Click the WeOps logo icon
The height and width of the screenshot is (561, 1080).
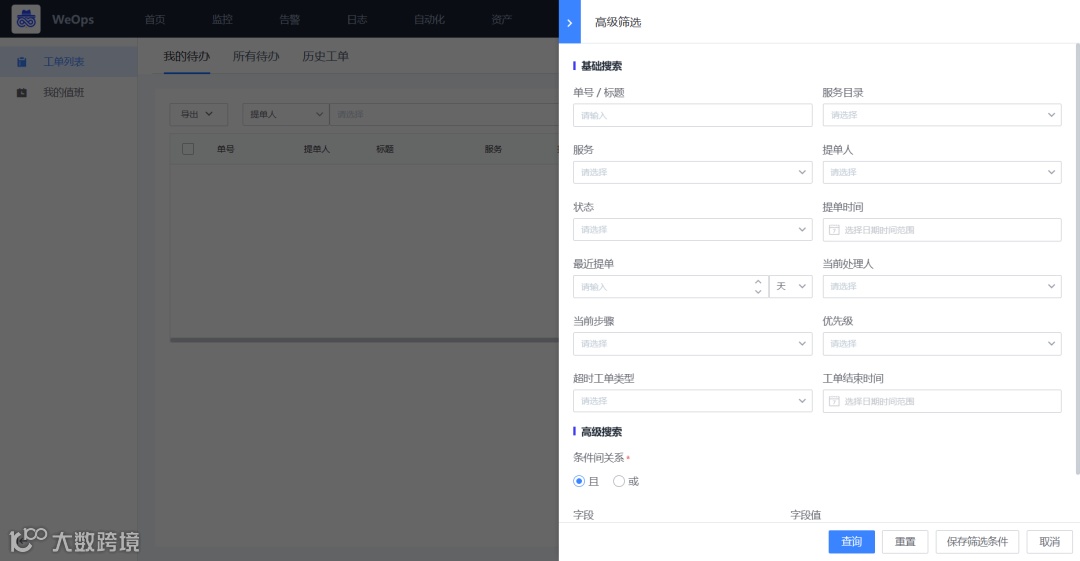26,19
